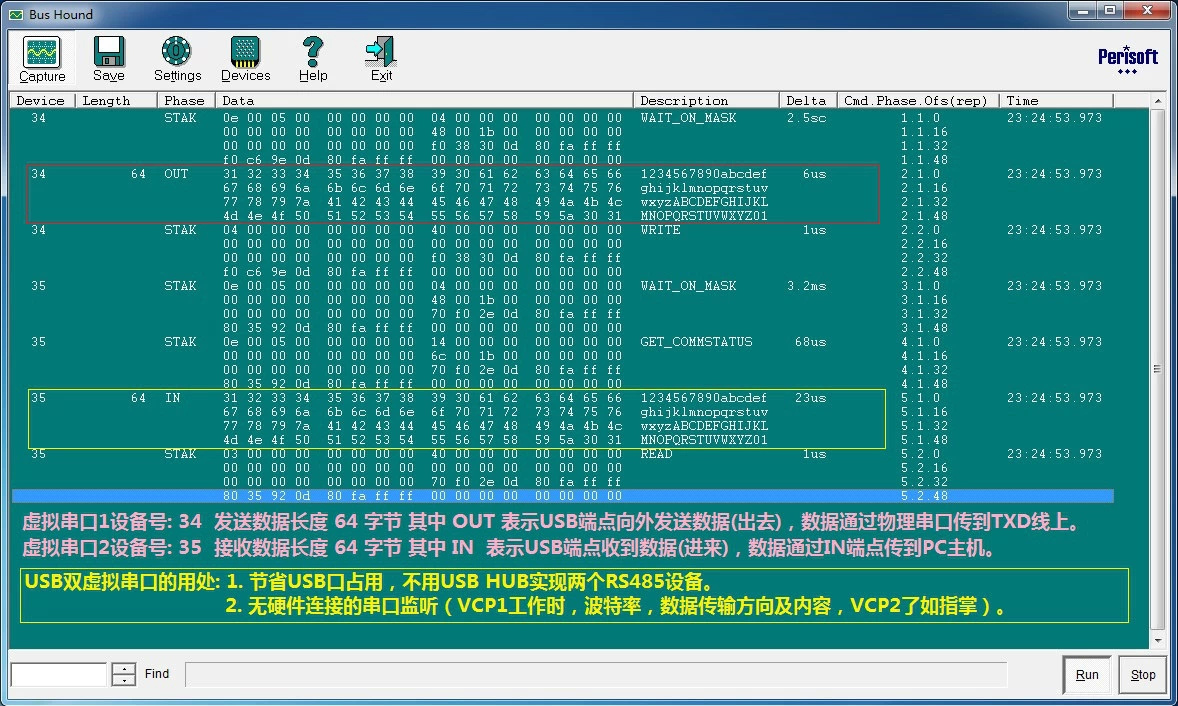Click the Length column header
1178x706 pixels.
(116, 101)
